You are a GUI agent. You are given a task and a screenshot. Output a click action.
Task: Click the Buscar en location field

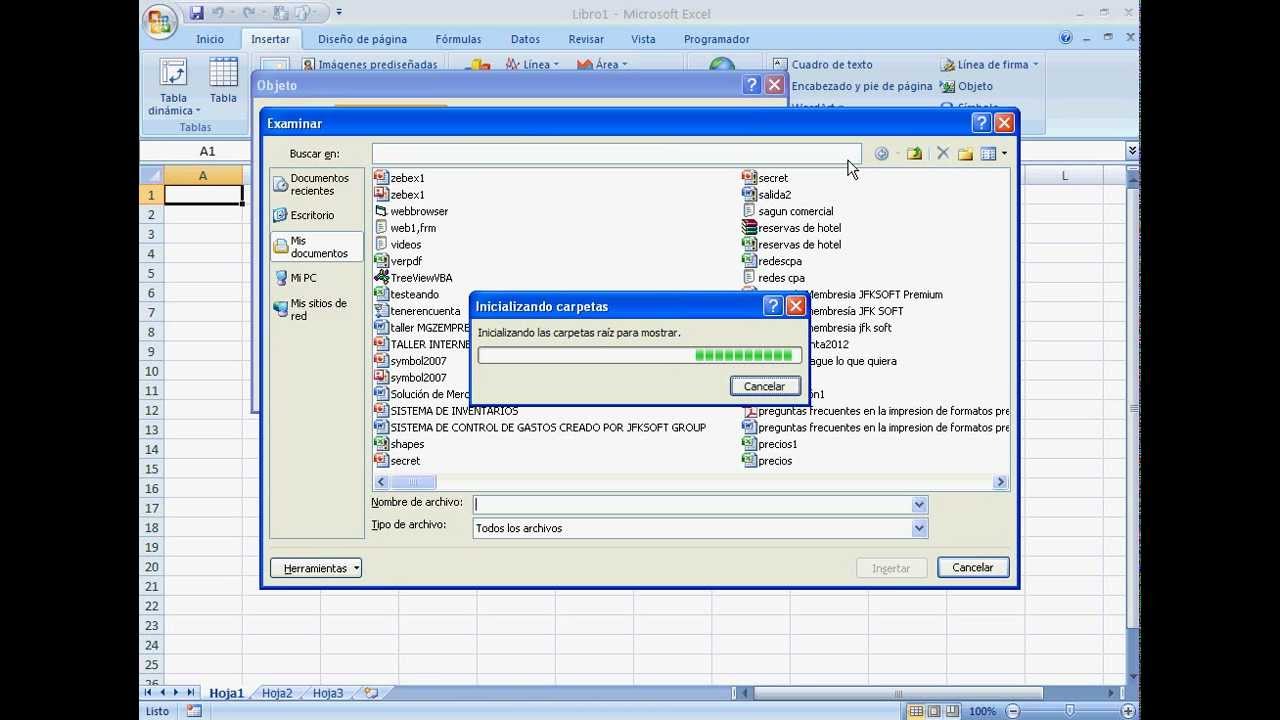(615, 154)
